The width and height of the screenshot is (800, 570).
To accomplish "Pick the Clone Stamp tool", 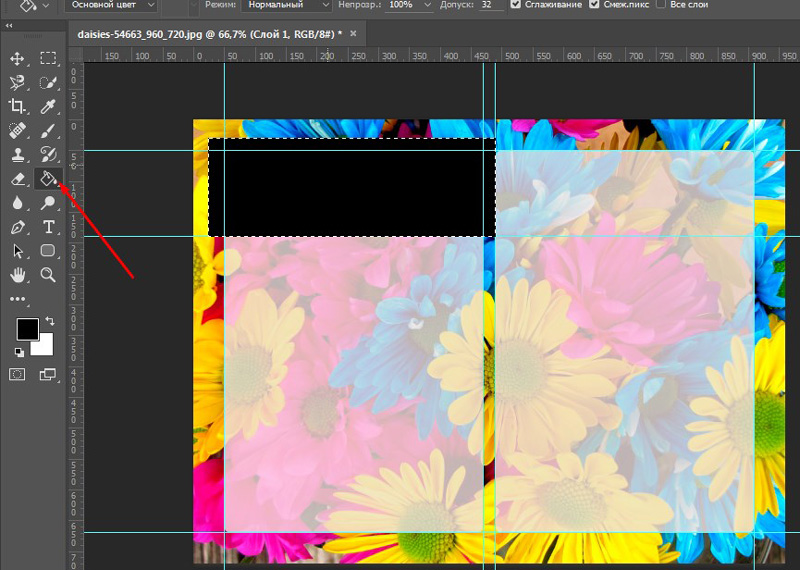I will tap(17, 154).
